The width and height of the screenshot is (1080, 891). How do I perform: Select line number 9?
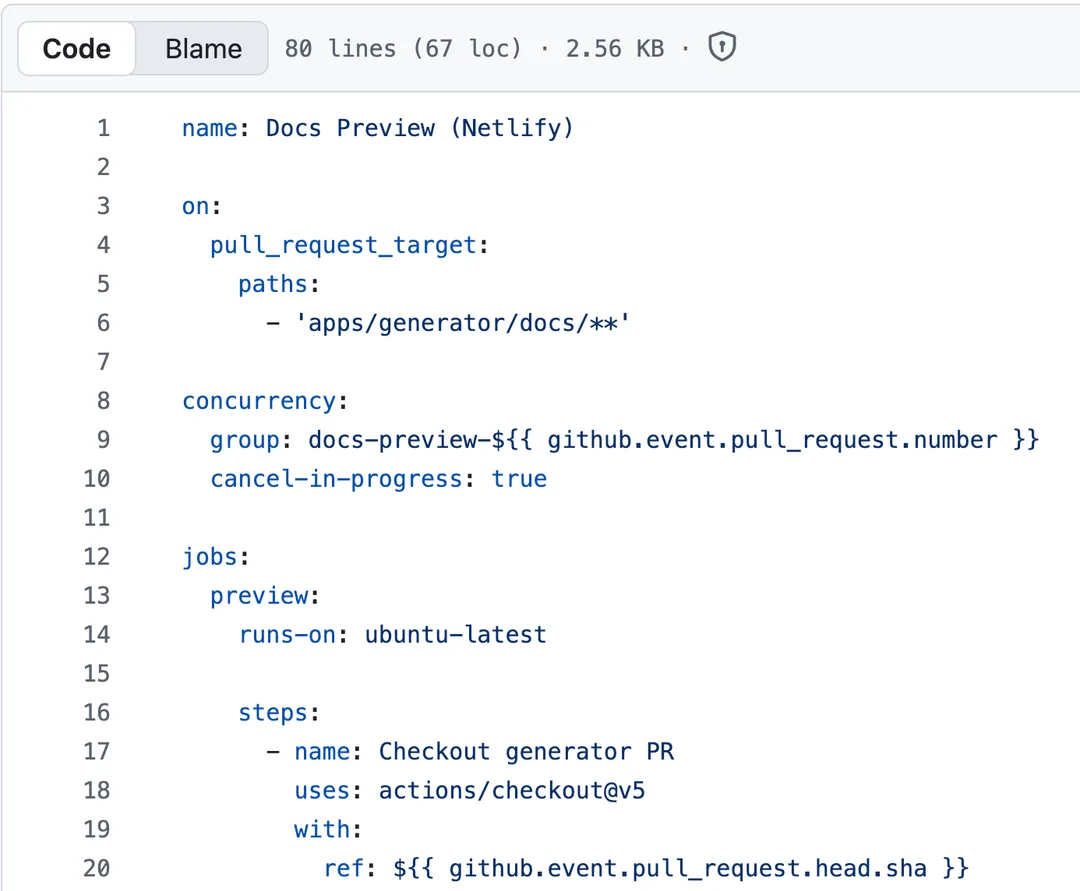click(x=103, y=439)
